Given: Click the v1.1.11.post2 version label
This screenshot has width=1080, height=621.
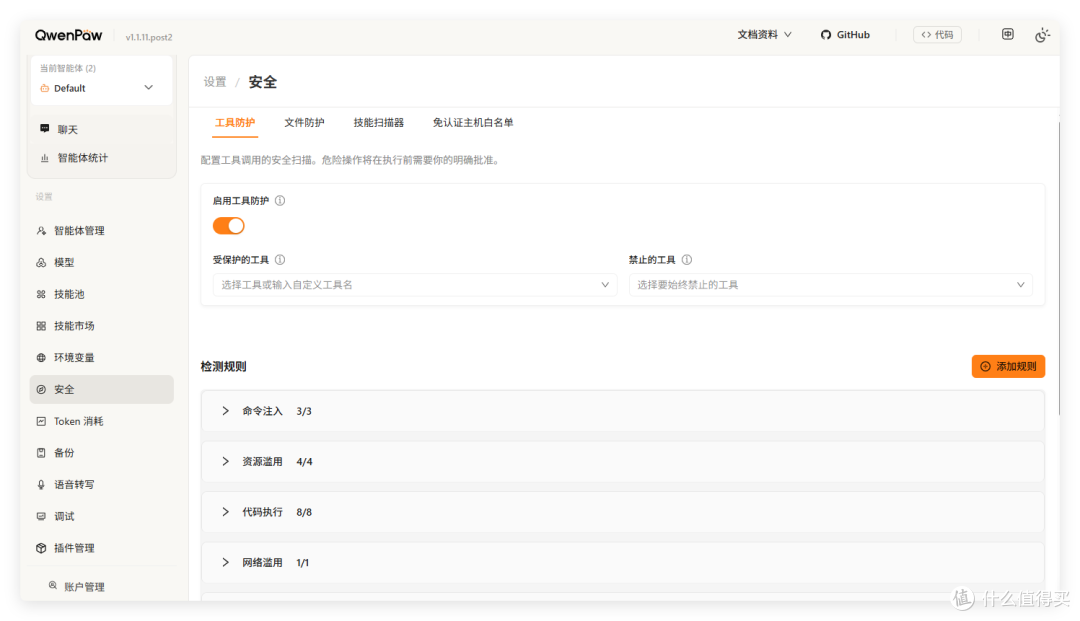Looking at the screenshot, I should 149,37.
